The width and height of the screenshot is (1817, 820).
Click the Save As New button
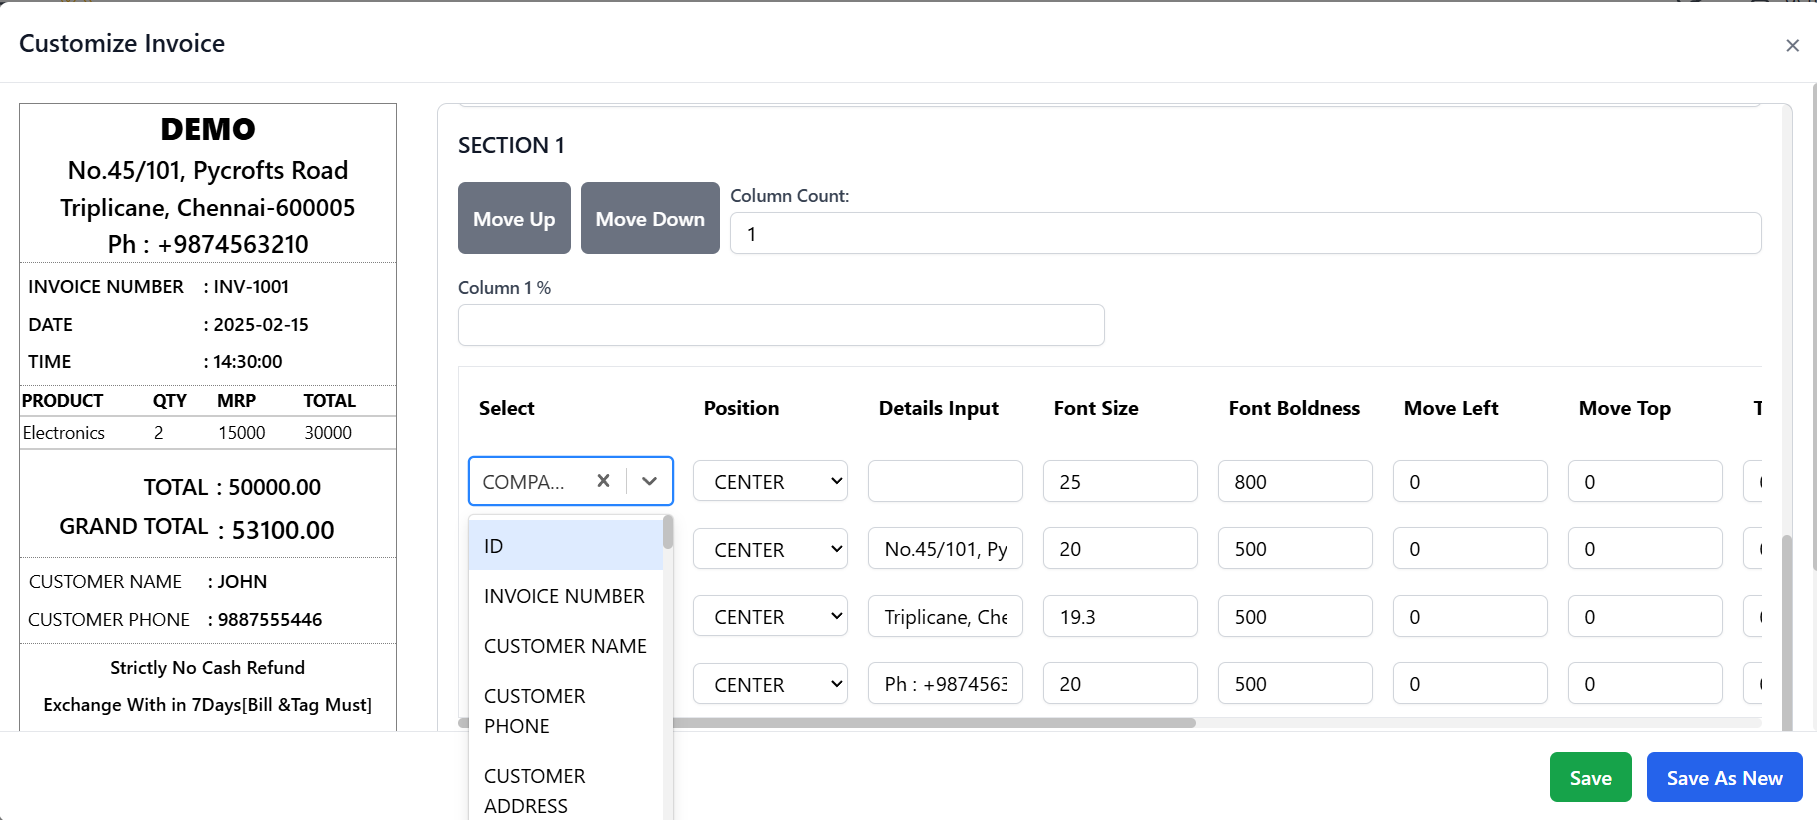pos(1724,777)
